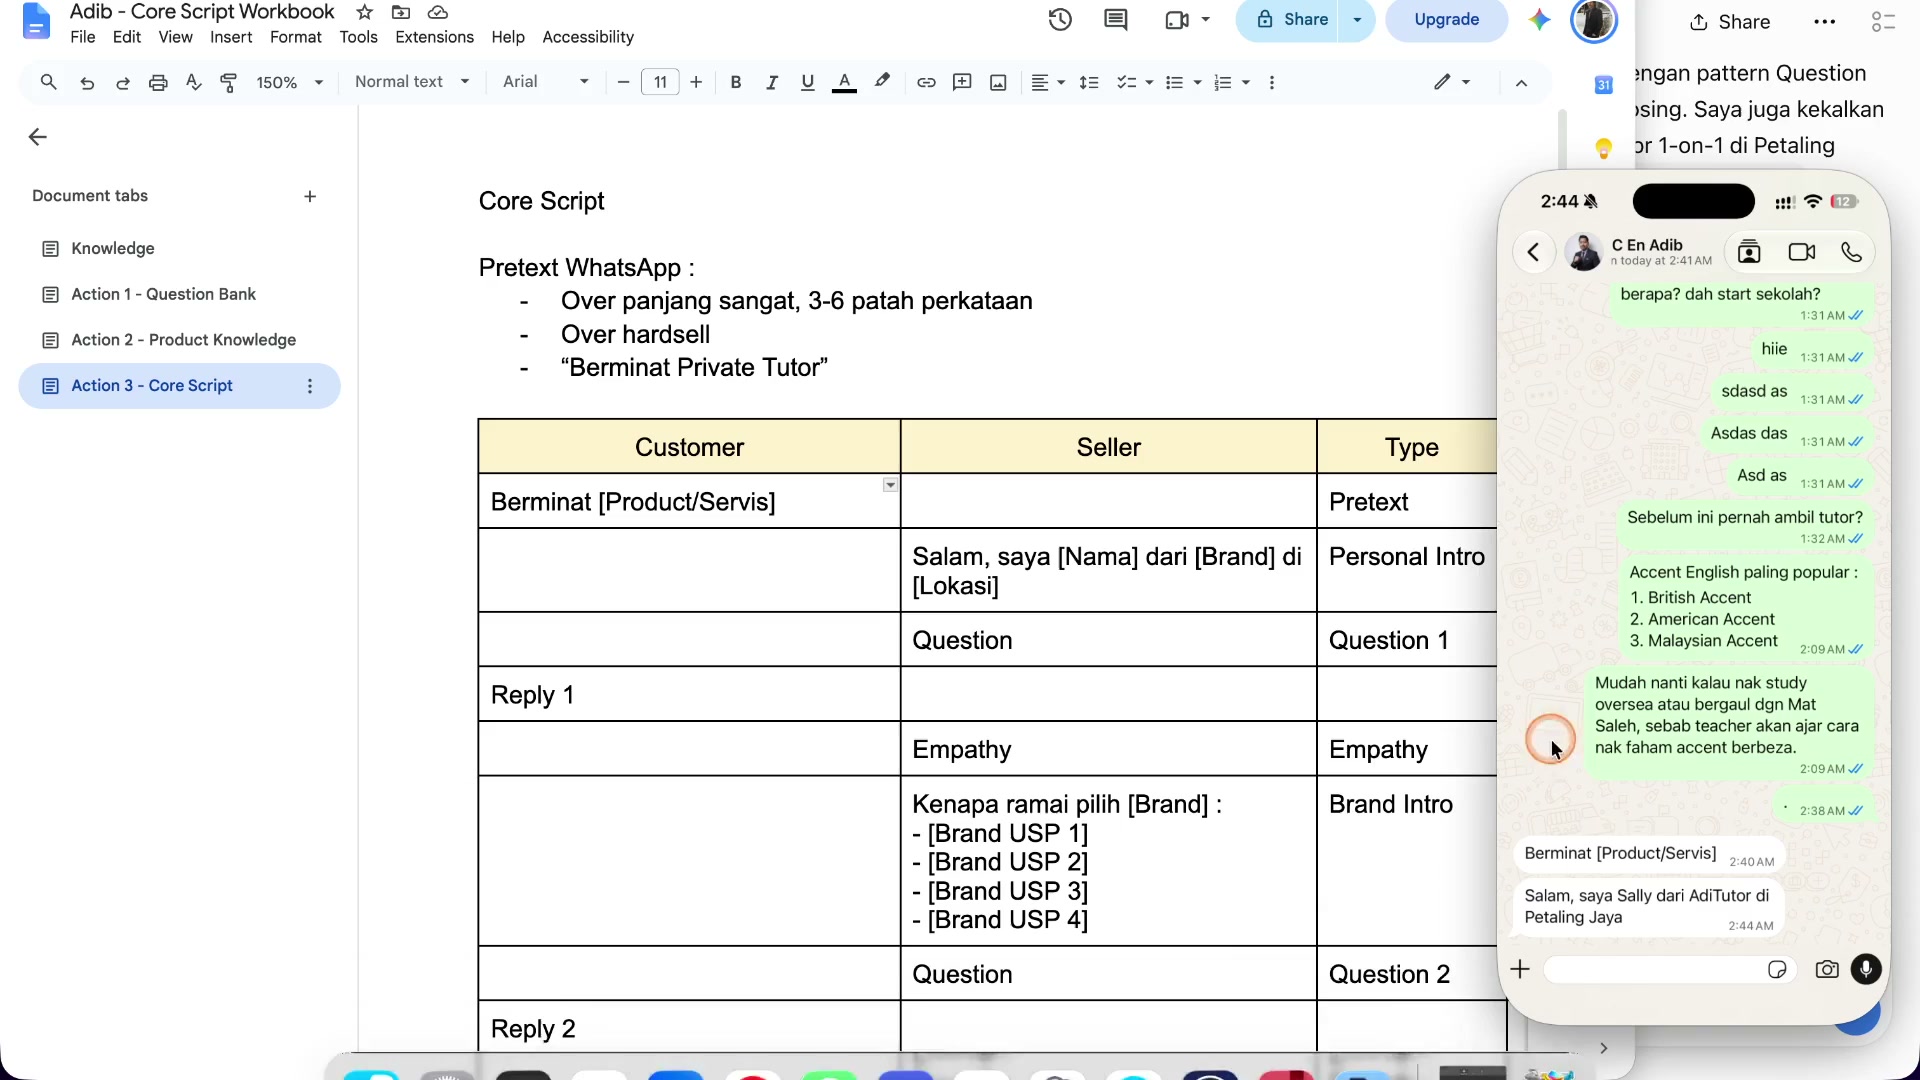Toggle italic formatting
Viewport: 1920px width, 1080px height.
pyautogui.click(x=772, y=83)
